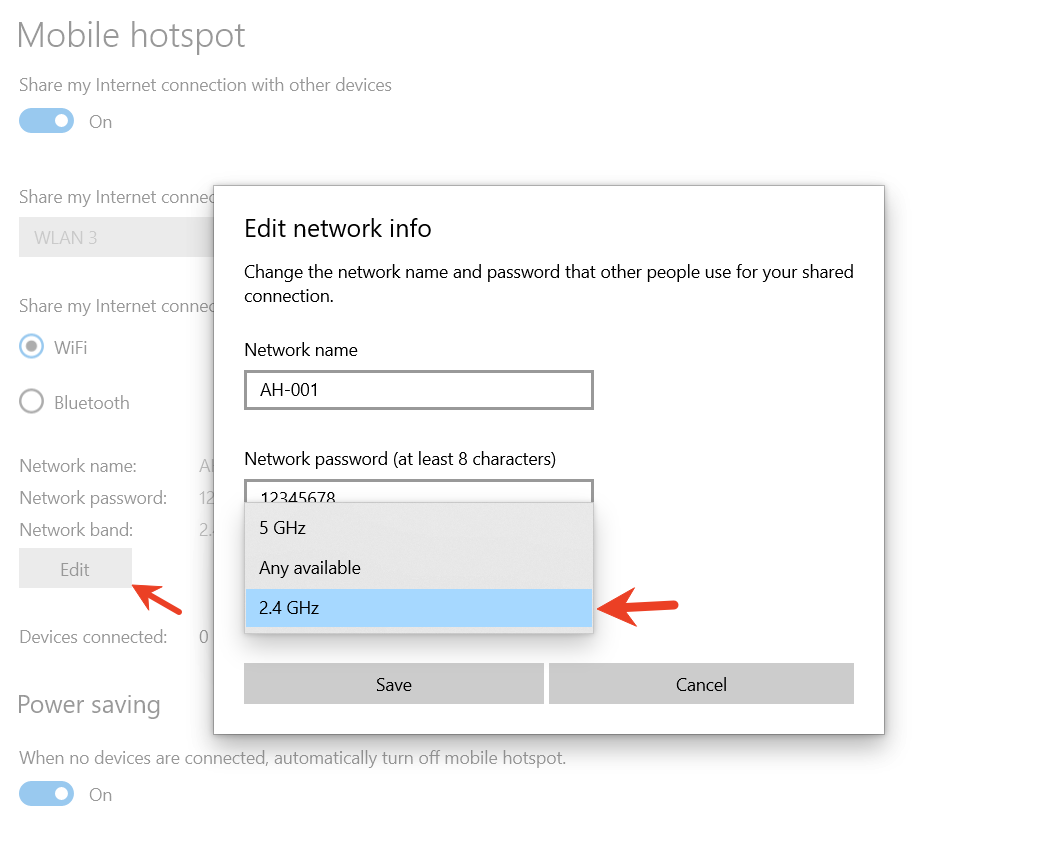Click into the Network password field
This screenshot has width=1041, height=851.
click(418, 492)
